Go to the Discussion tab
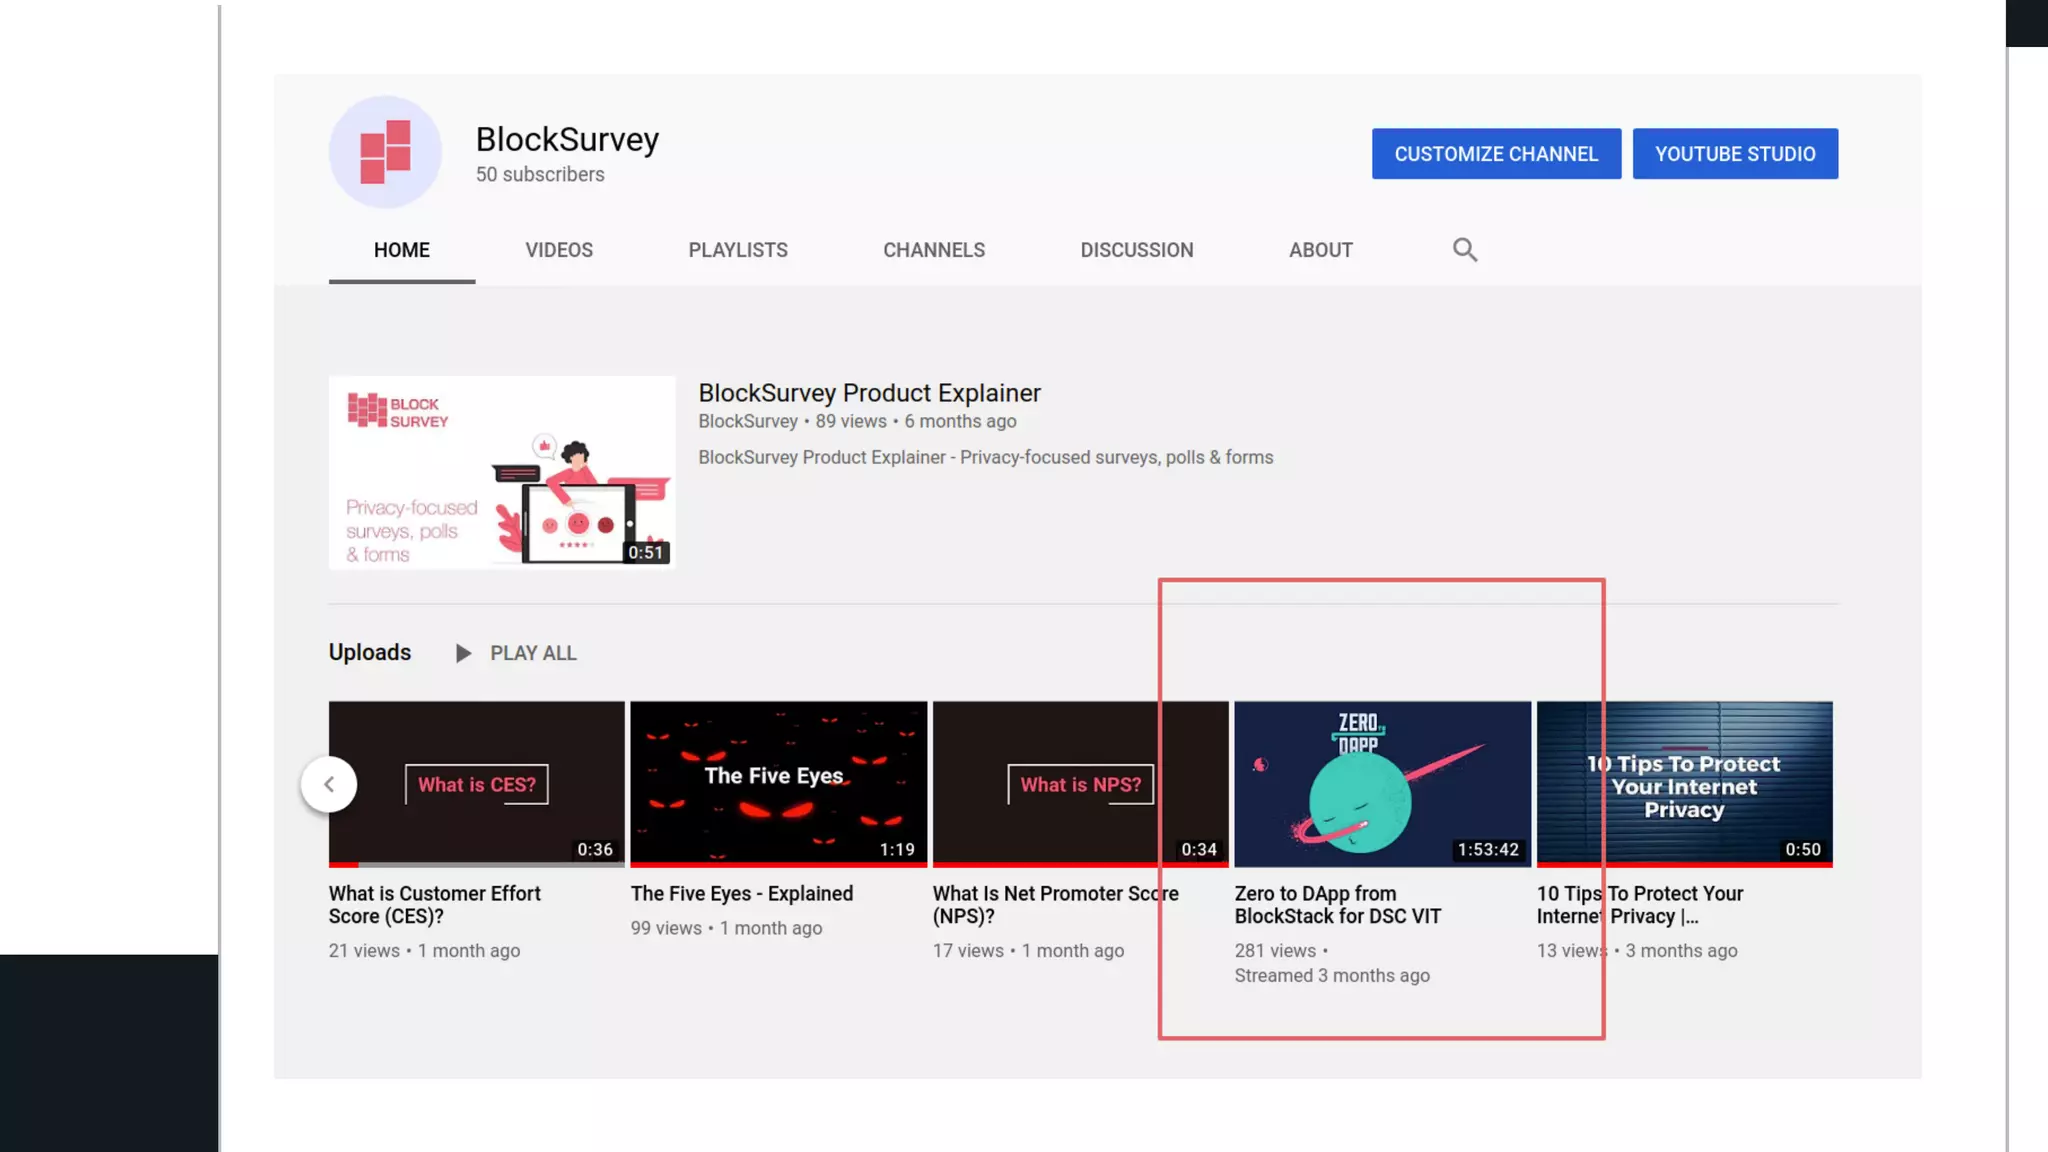The width and height of the screenshot is (2048, 1152). (x=1136, y=250)
